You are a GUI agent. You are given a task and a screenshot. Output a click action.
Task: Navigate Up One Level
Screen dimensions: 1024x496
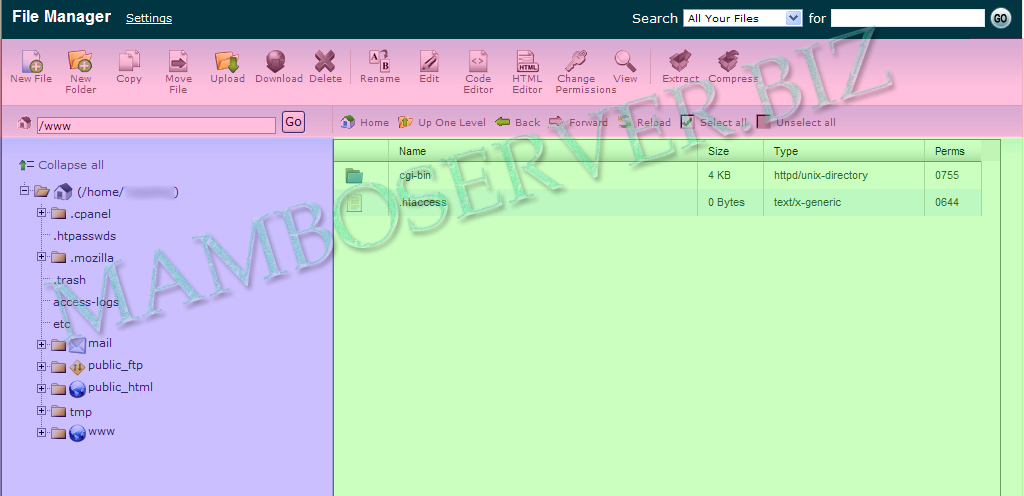coord(441,122)
